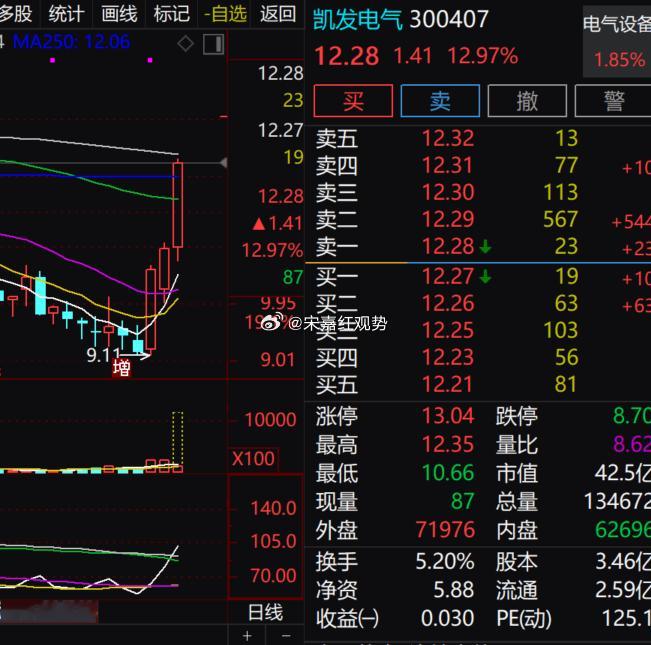Click the diamond icon above the chart
The height and width of the screenshot is (645, 651).
click(x=185, y=44)
